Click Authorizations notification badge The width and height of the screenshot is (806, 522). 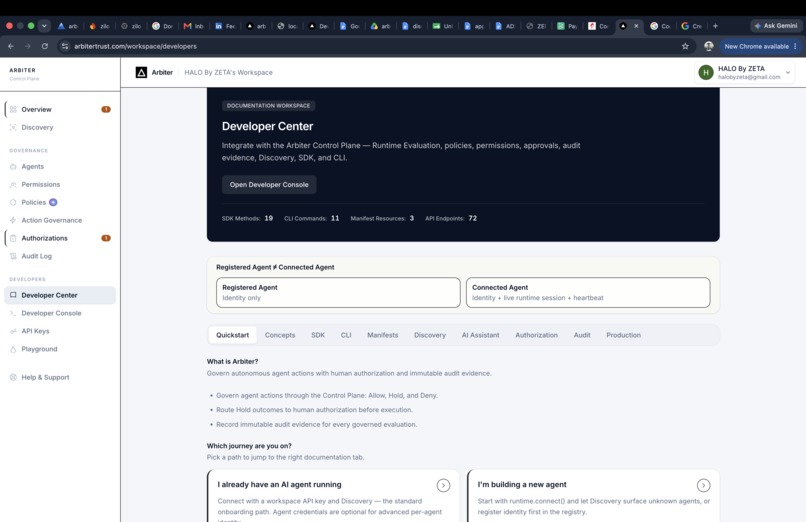click(x=106, y=238)
